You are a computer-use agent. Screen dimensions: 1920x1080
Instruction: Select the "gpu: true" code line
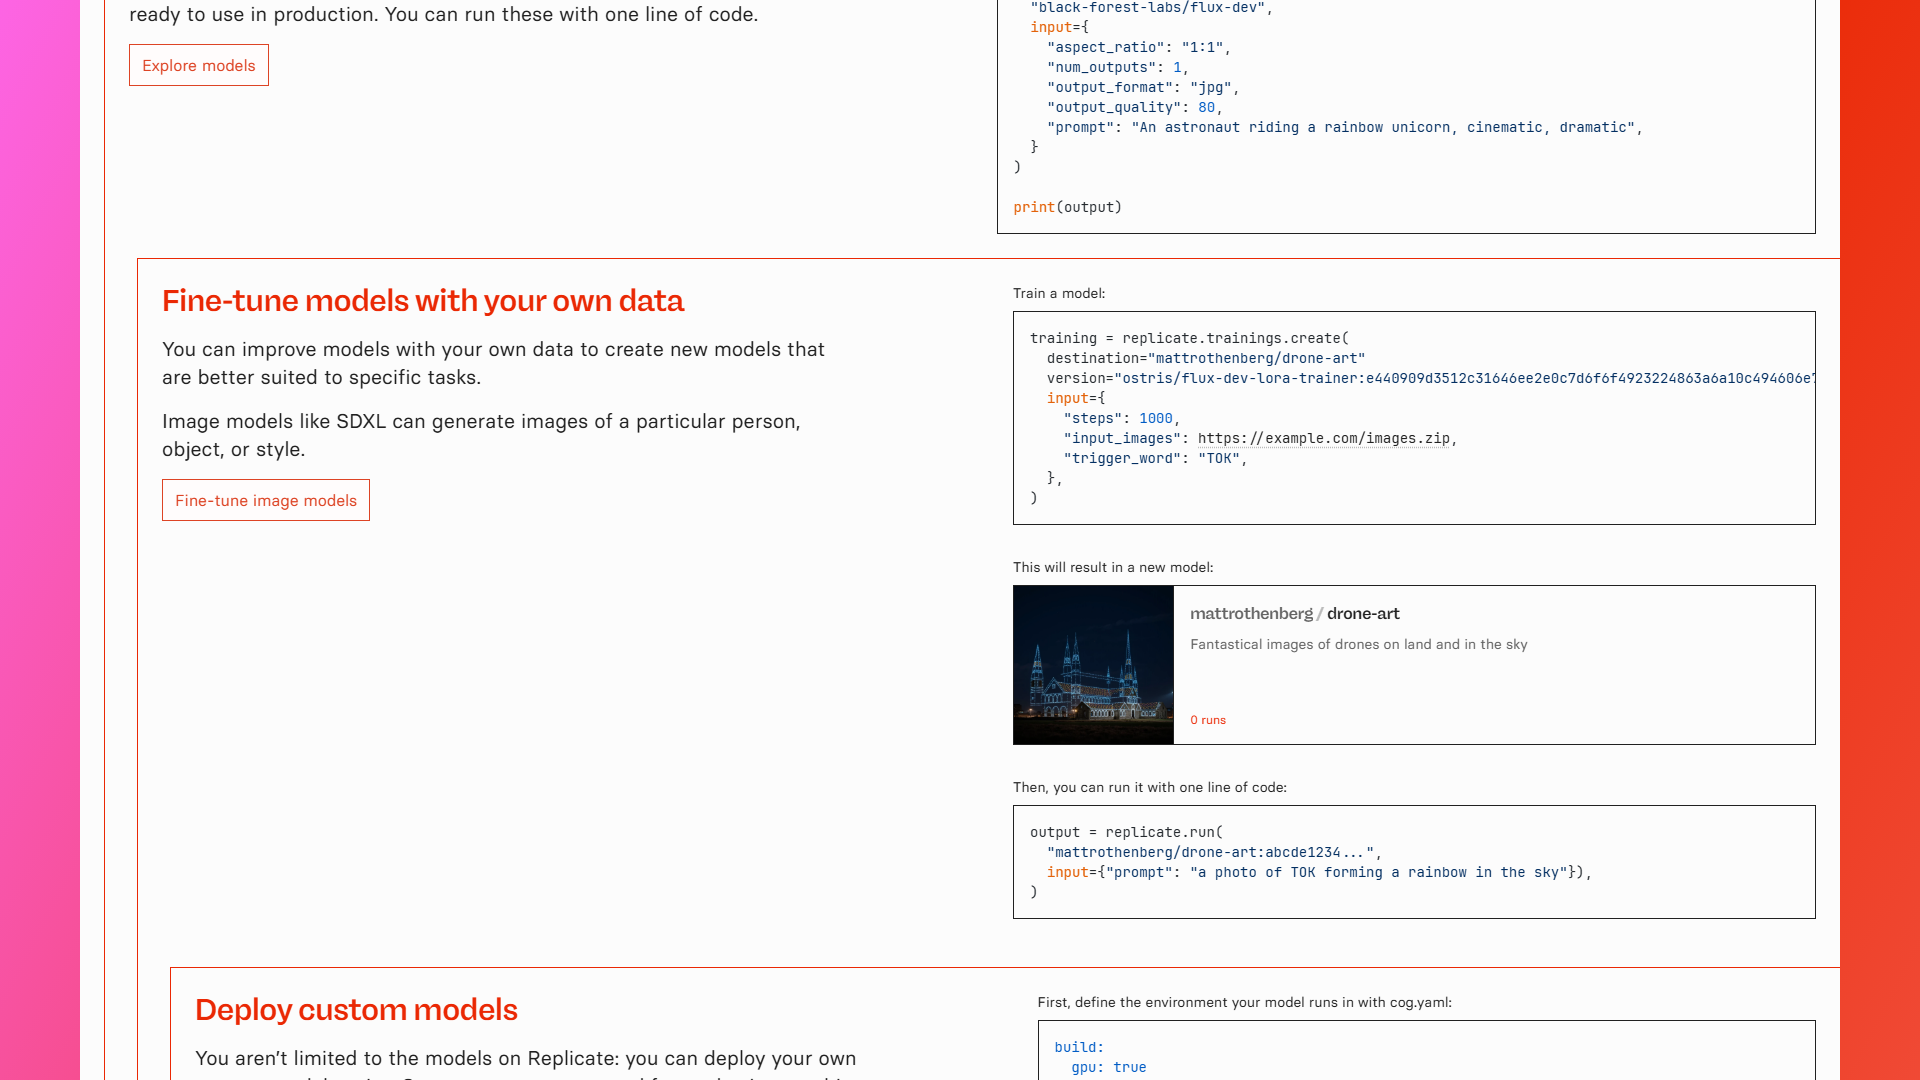(x=1109, y=1068)
